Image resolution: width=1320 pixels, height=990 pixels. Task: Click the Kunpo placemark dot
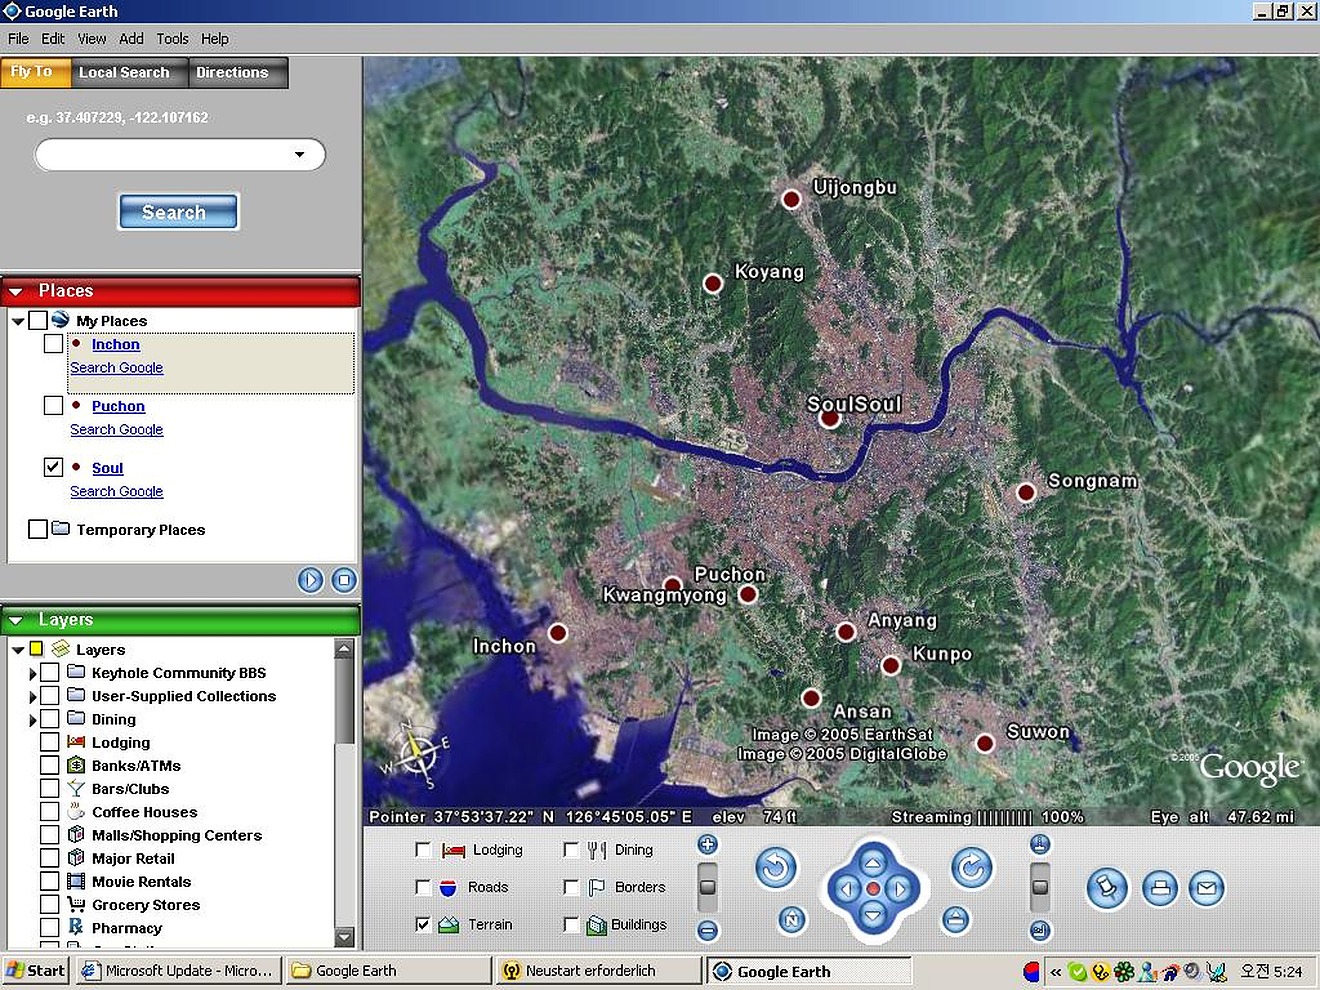891,665
